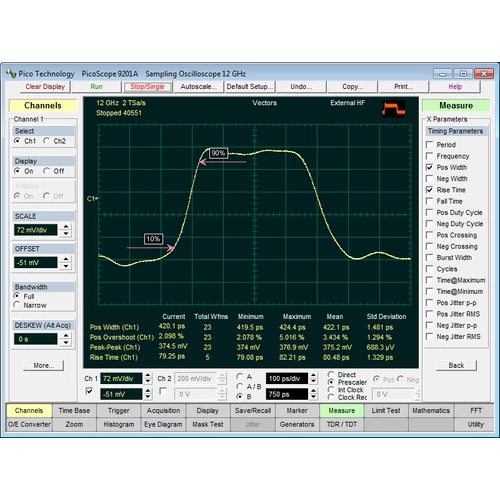Image resolution: width=500 pixels, height=500 pixels.
Task: Open the Histogram tab
Action: click(119, 424)
